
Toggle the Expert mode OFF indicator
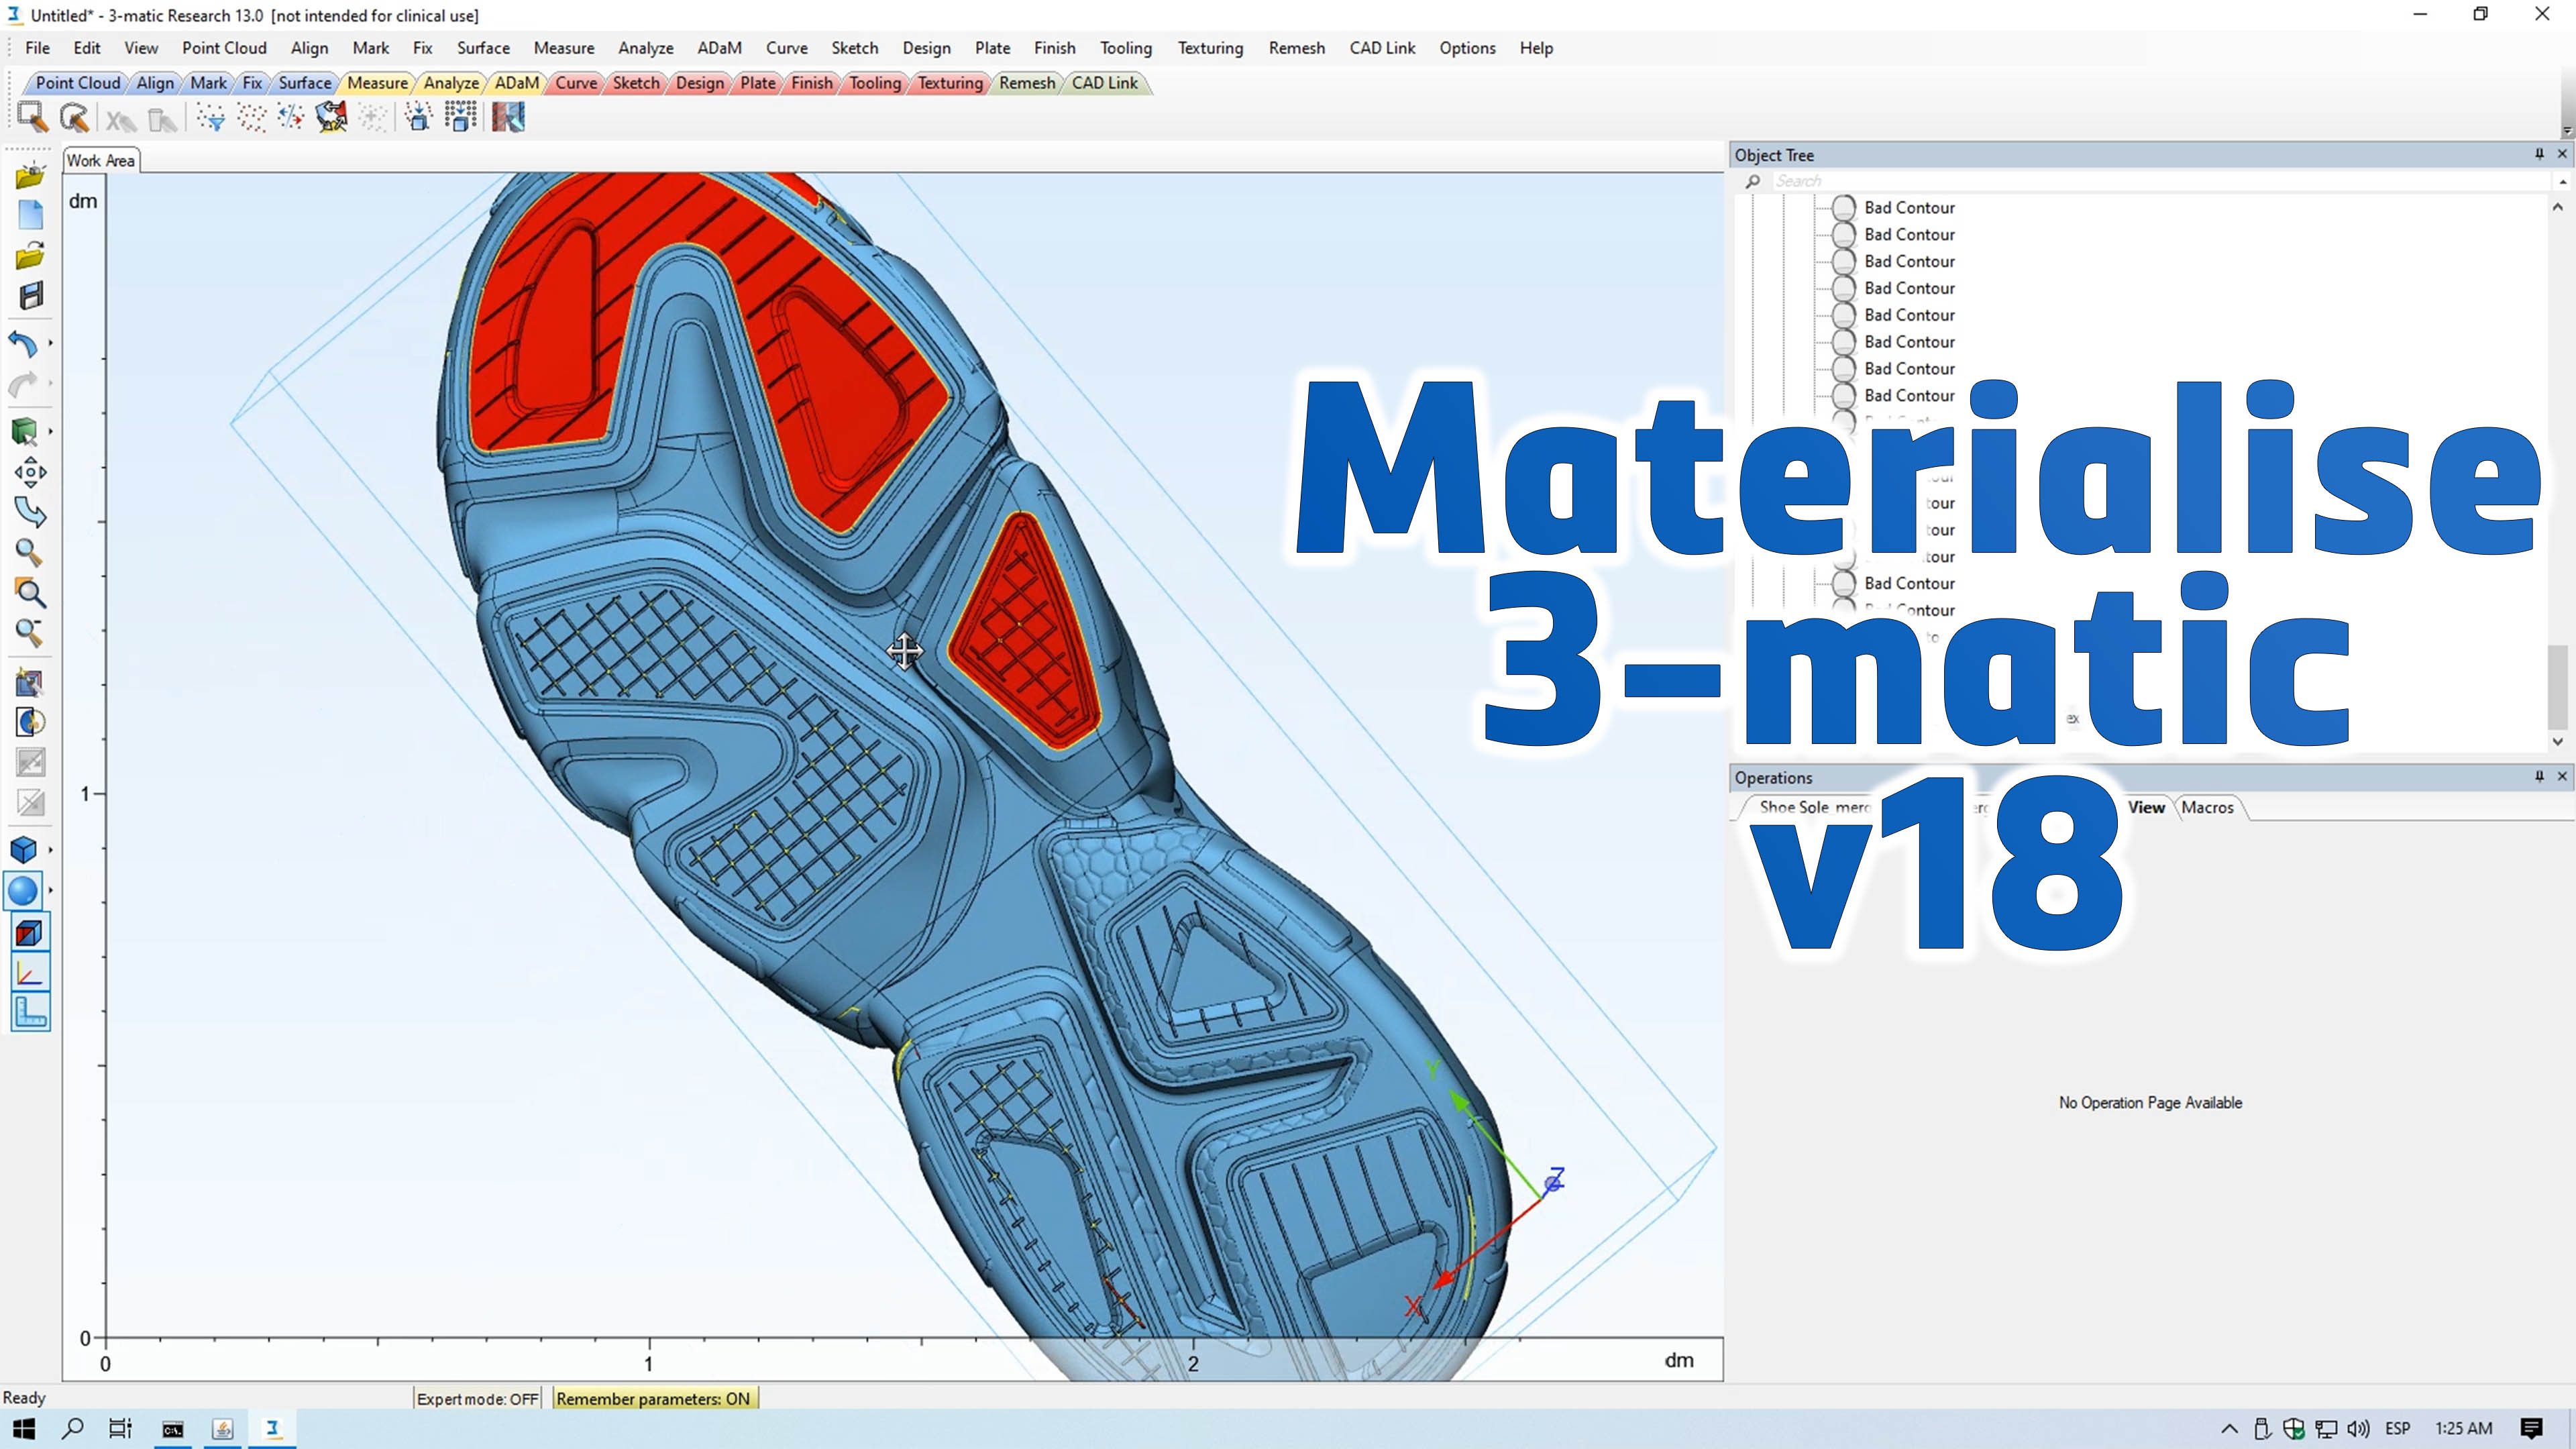[477, 1398]
